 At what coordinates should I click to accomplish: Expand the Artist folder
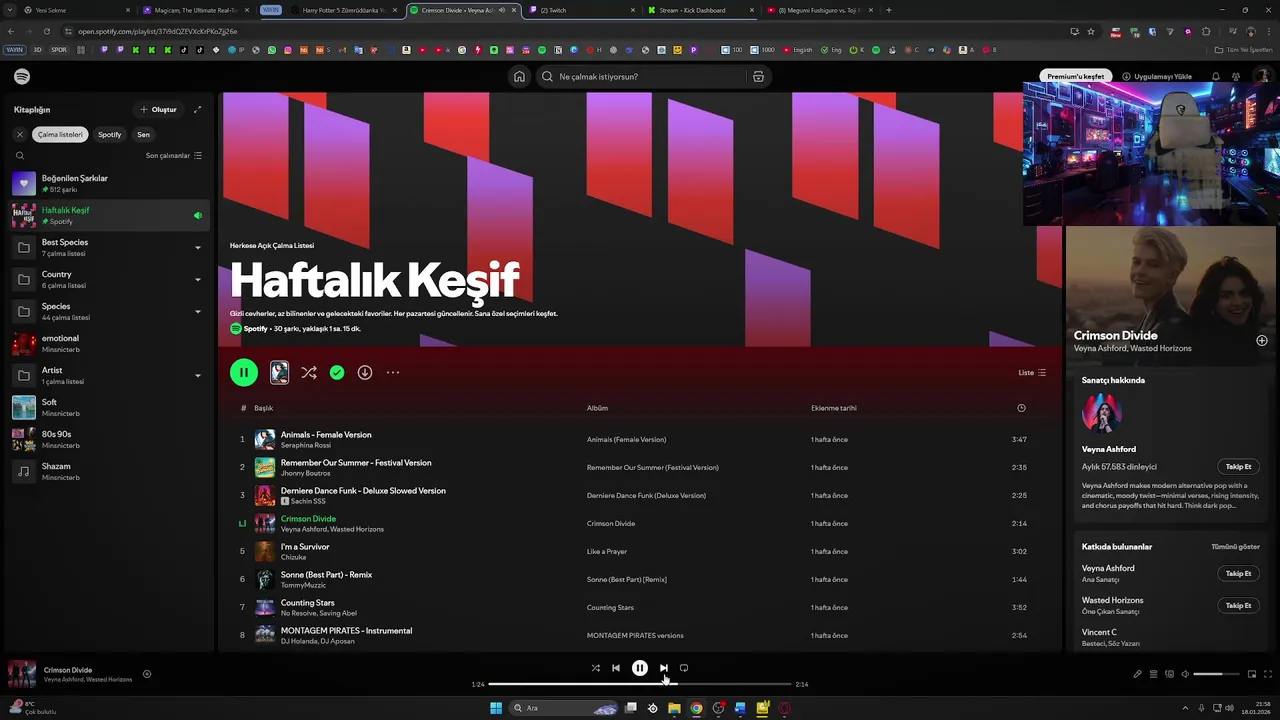point(197,376)
